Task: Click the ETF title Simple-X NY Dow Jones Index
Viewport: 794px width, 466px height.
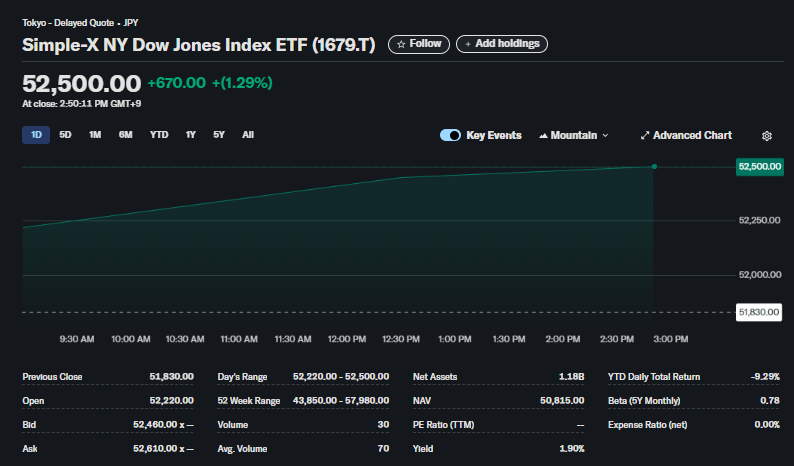Action: [x=198, y=45]
